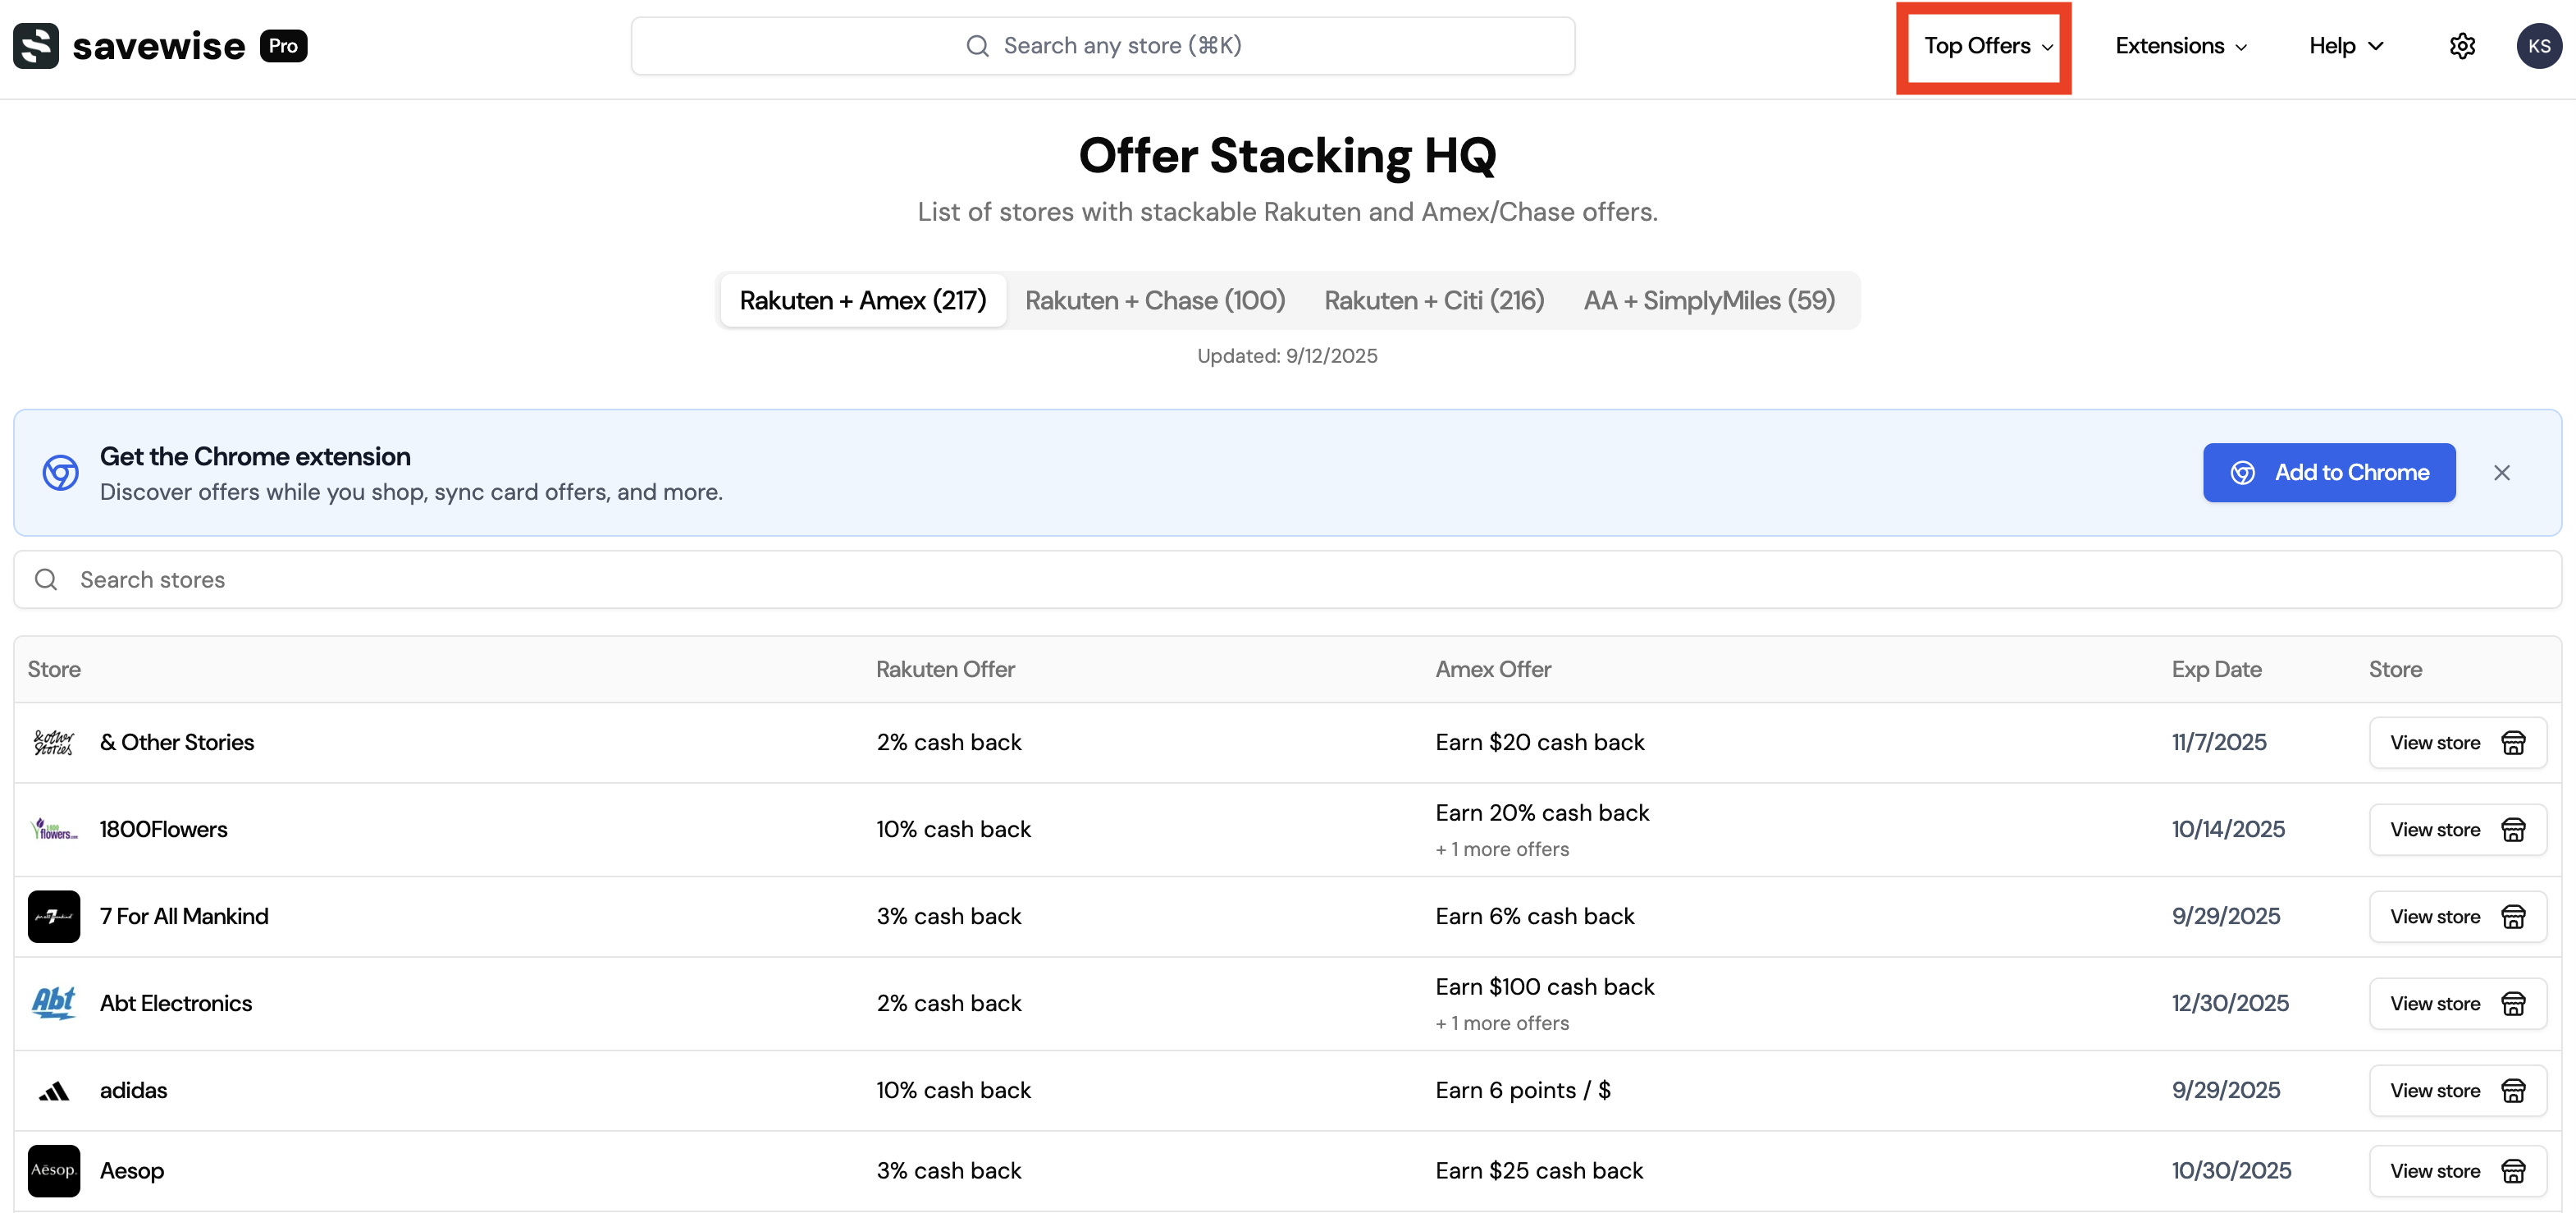Click the & Other Stories store logo
2576x1213 pixels.
54,742
